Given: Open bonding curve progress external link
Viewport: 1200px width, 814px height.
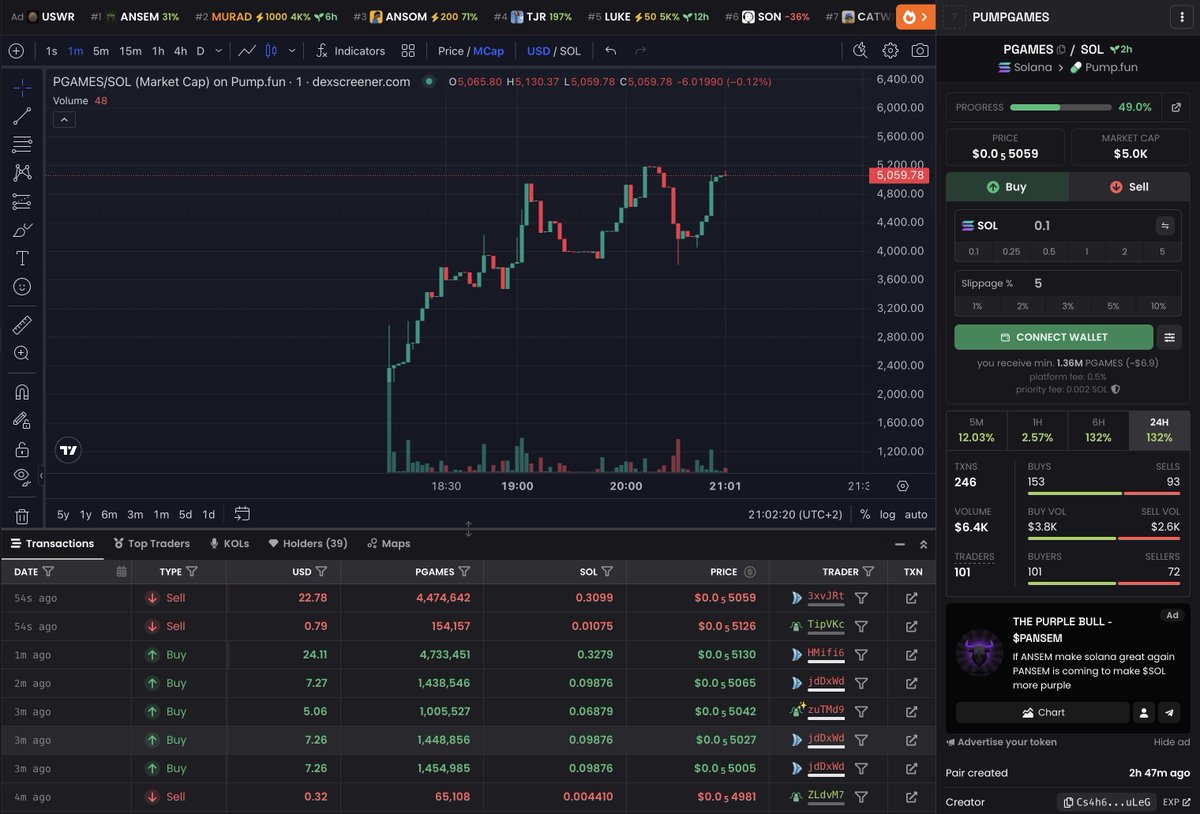Looking at the screenshot, I should [1176, 107].
